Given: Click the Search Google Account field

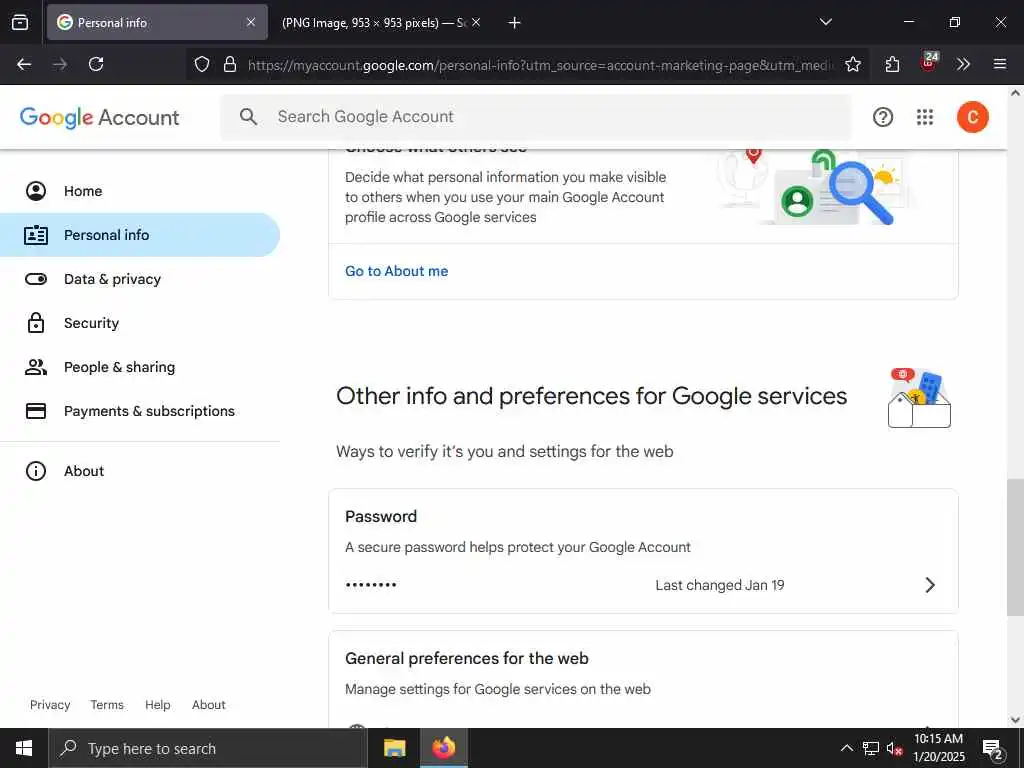Looking at the screenshot, I should pyautogui.click(x=536, y=117).
